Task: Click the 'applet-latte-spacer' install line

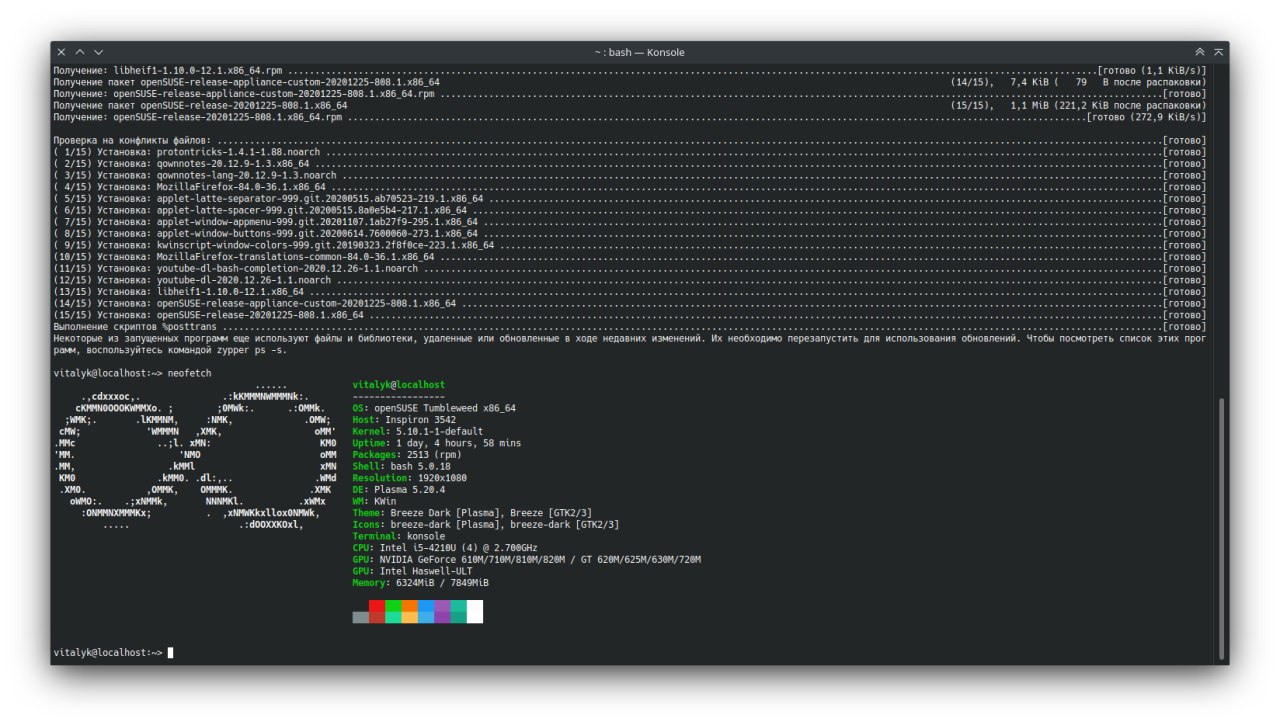Action: [x=630, y=210]
